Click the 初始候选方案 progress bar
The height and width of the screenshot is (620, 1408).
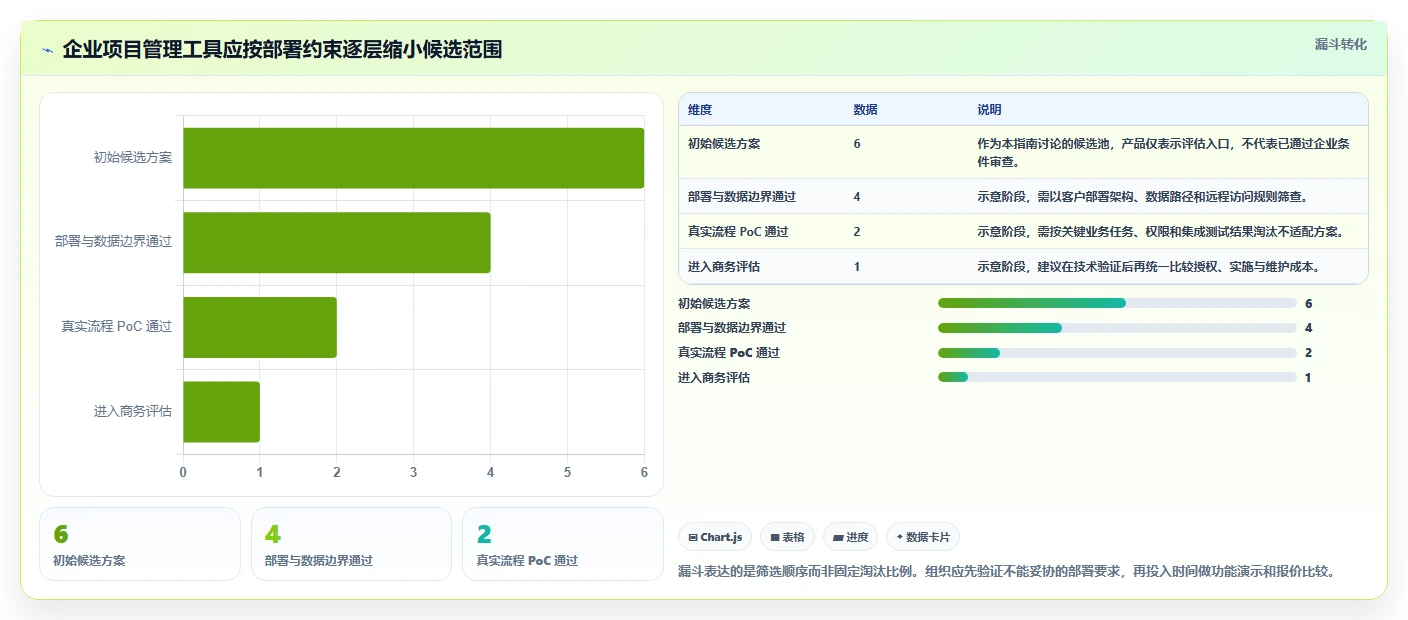1117,303
